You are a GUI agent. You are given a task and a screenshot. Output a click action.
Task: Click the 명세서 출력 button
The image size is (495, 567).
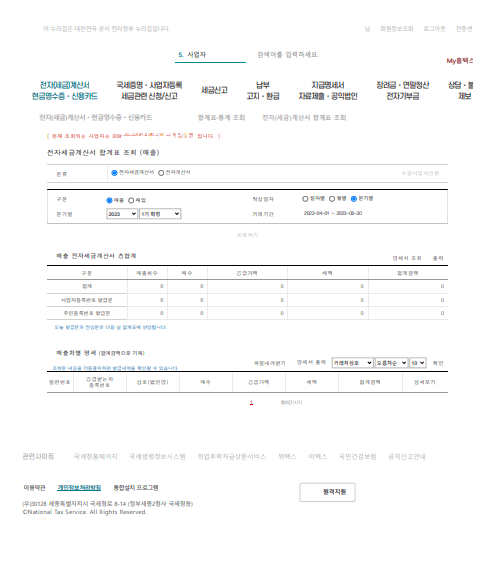(x=311, y=362)
